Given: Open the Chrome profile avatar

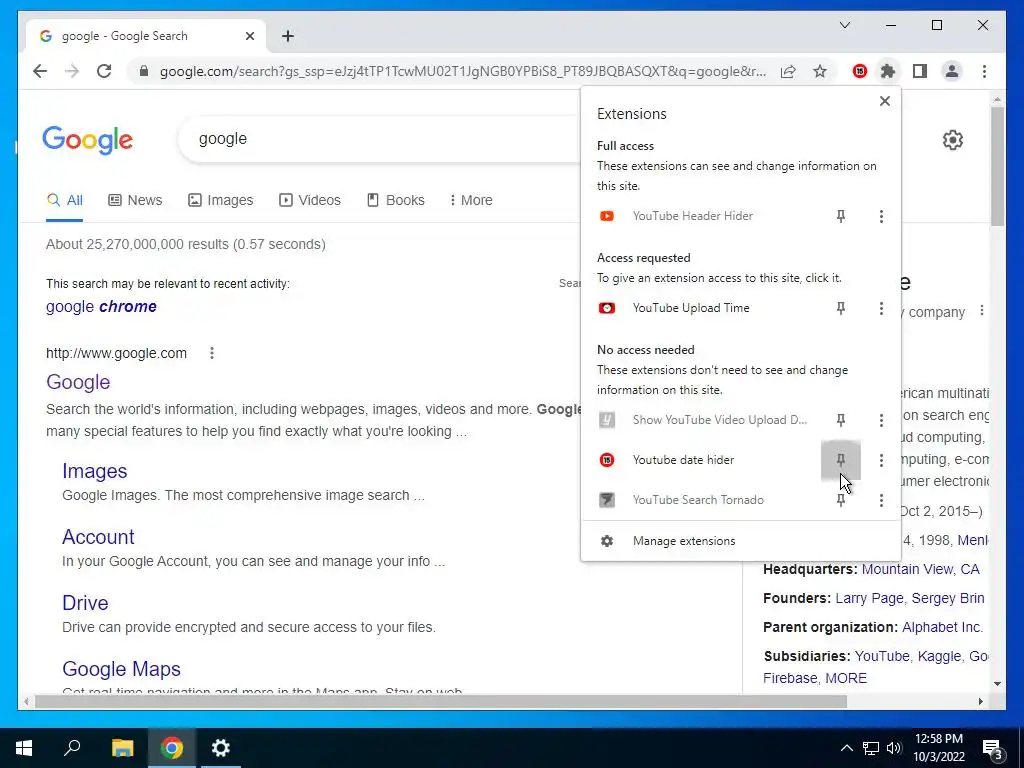Looking at the screenshot, I should tap(952, 71).
